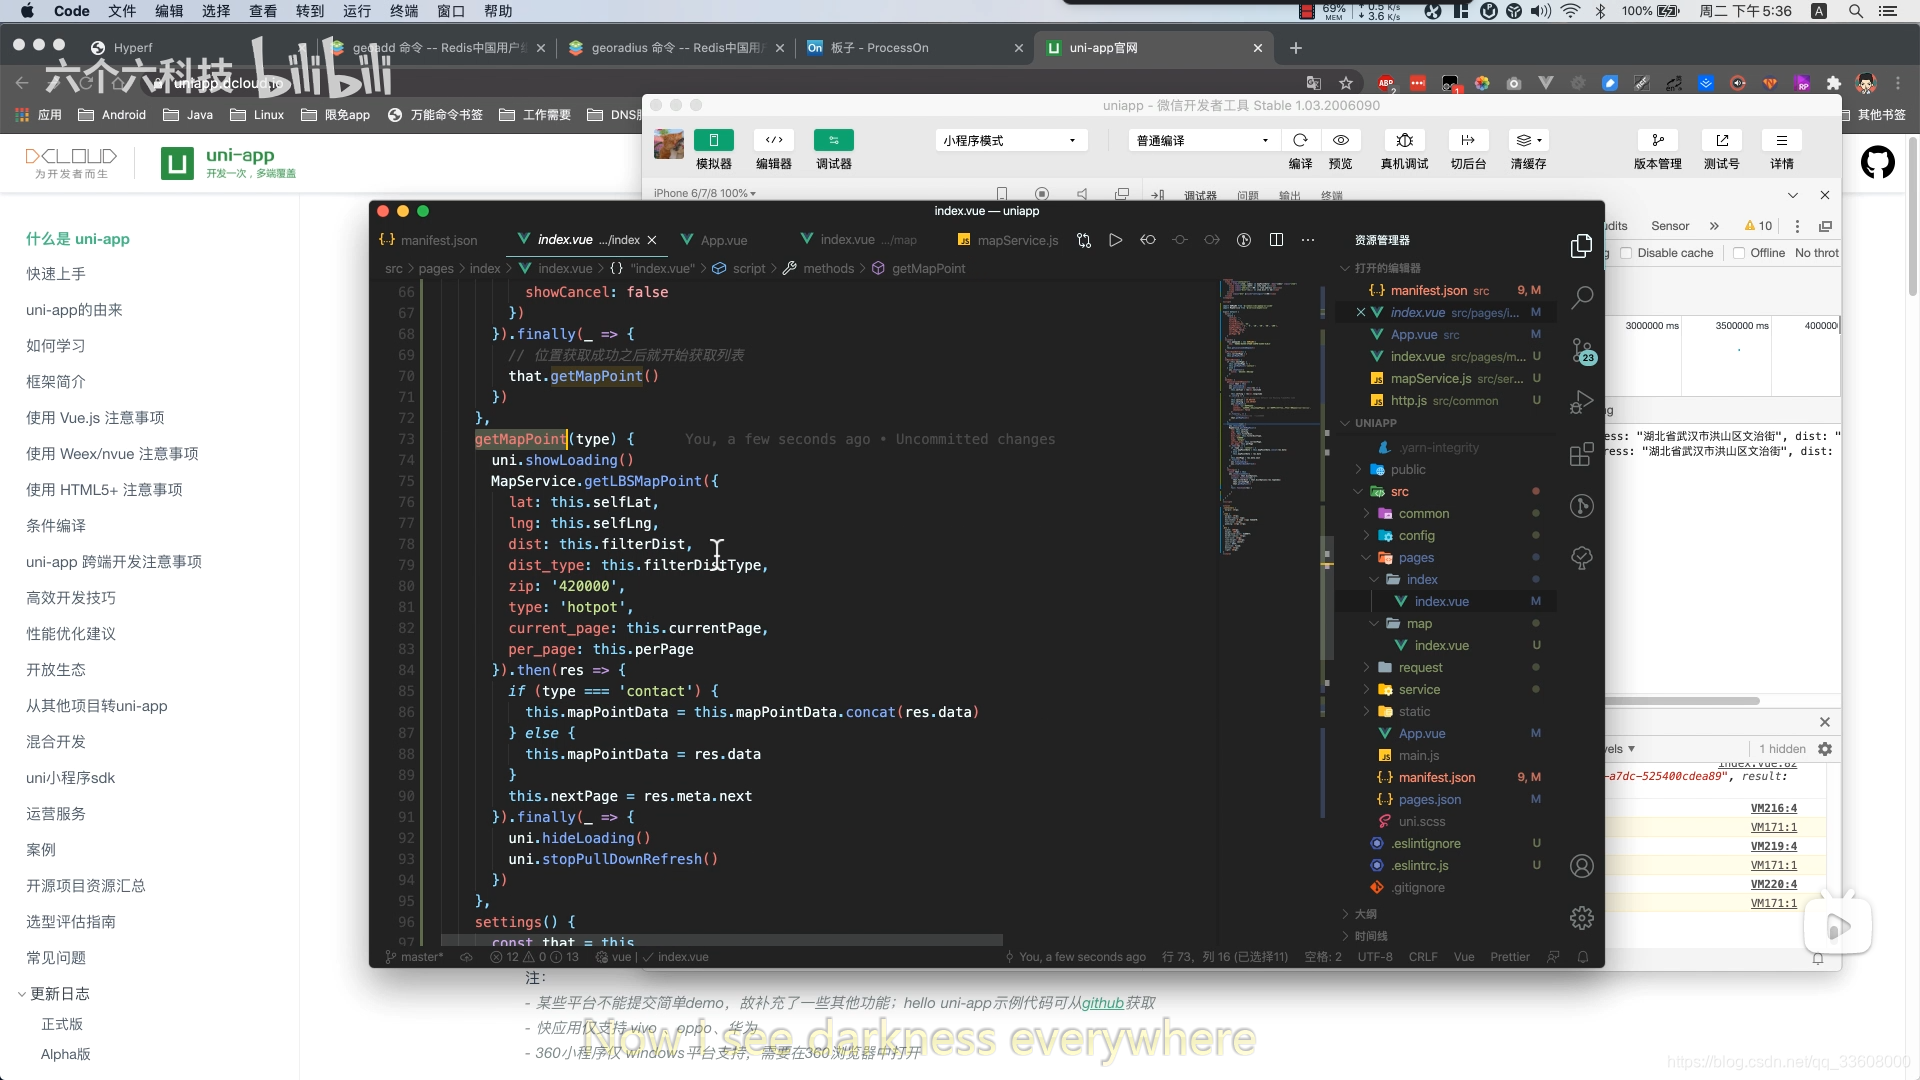Open Source Control with badge 23
This screenshot has width=1920, height=1080.
point(1581,350)
